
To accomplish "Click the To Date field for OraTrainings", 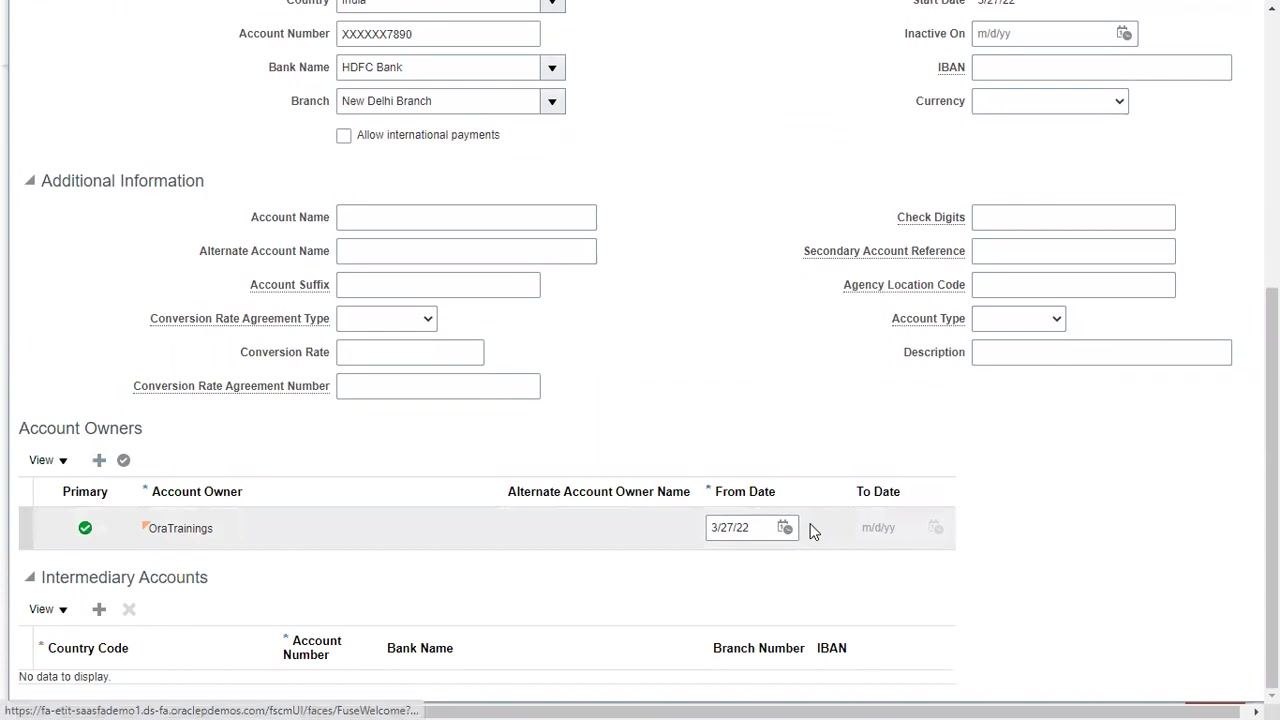I will tap(892, 528).
